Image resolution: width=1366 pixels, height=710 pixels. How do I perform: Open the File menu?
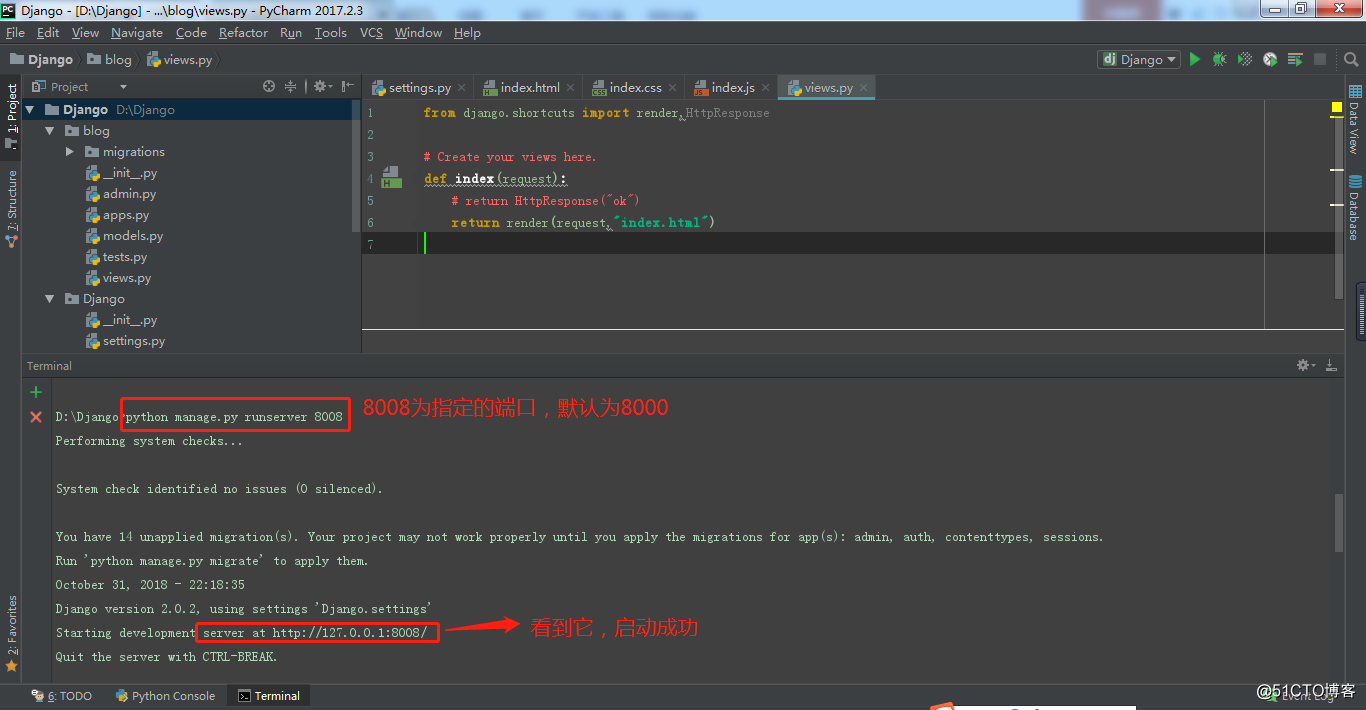[x=15, y=33]
